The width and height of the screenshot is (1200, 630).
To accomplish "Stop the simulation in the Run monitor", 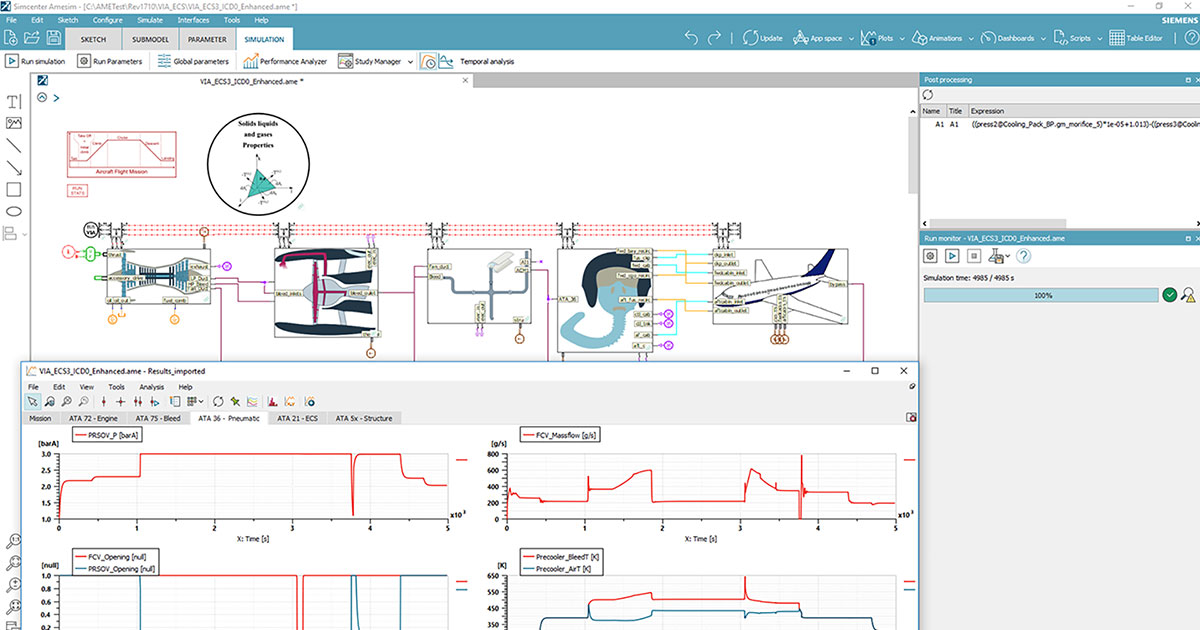I will point(974,256).
